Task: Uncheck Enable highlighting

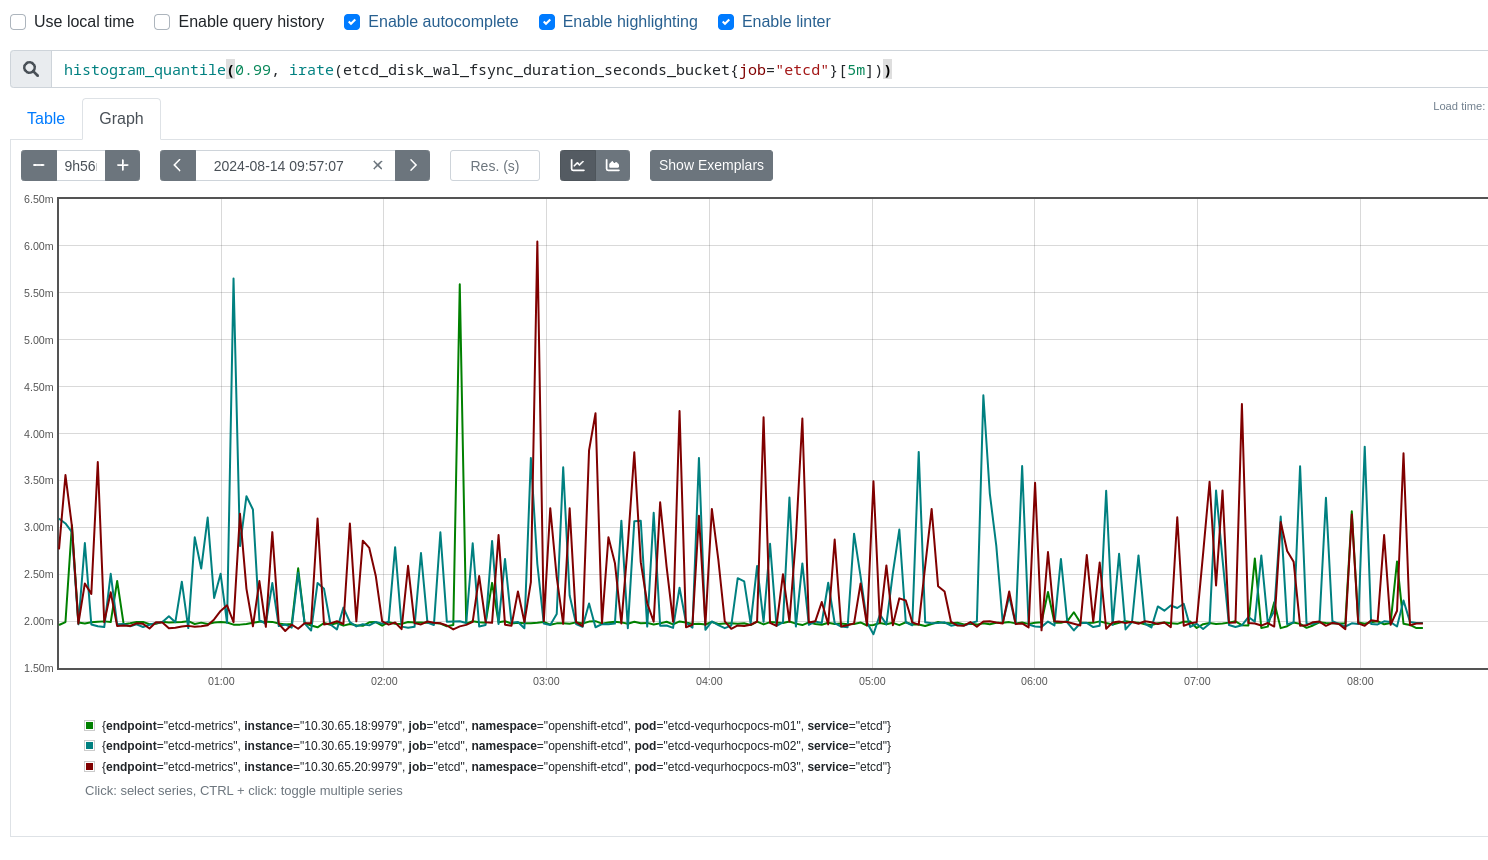Action: 547,22
